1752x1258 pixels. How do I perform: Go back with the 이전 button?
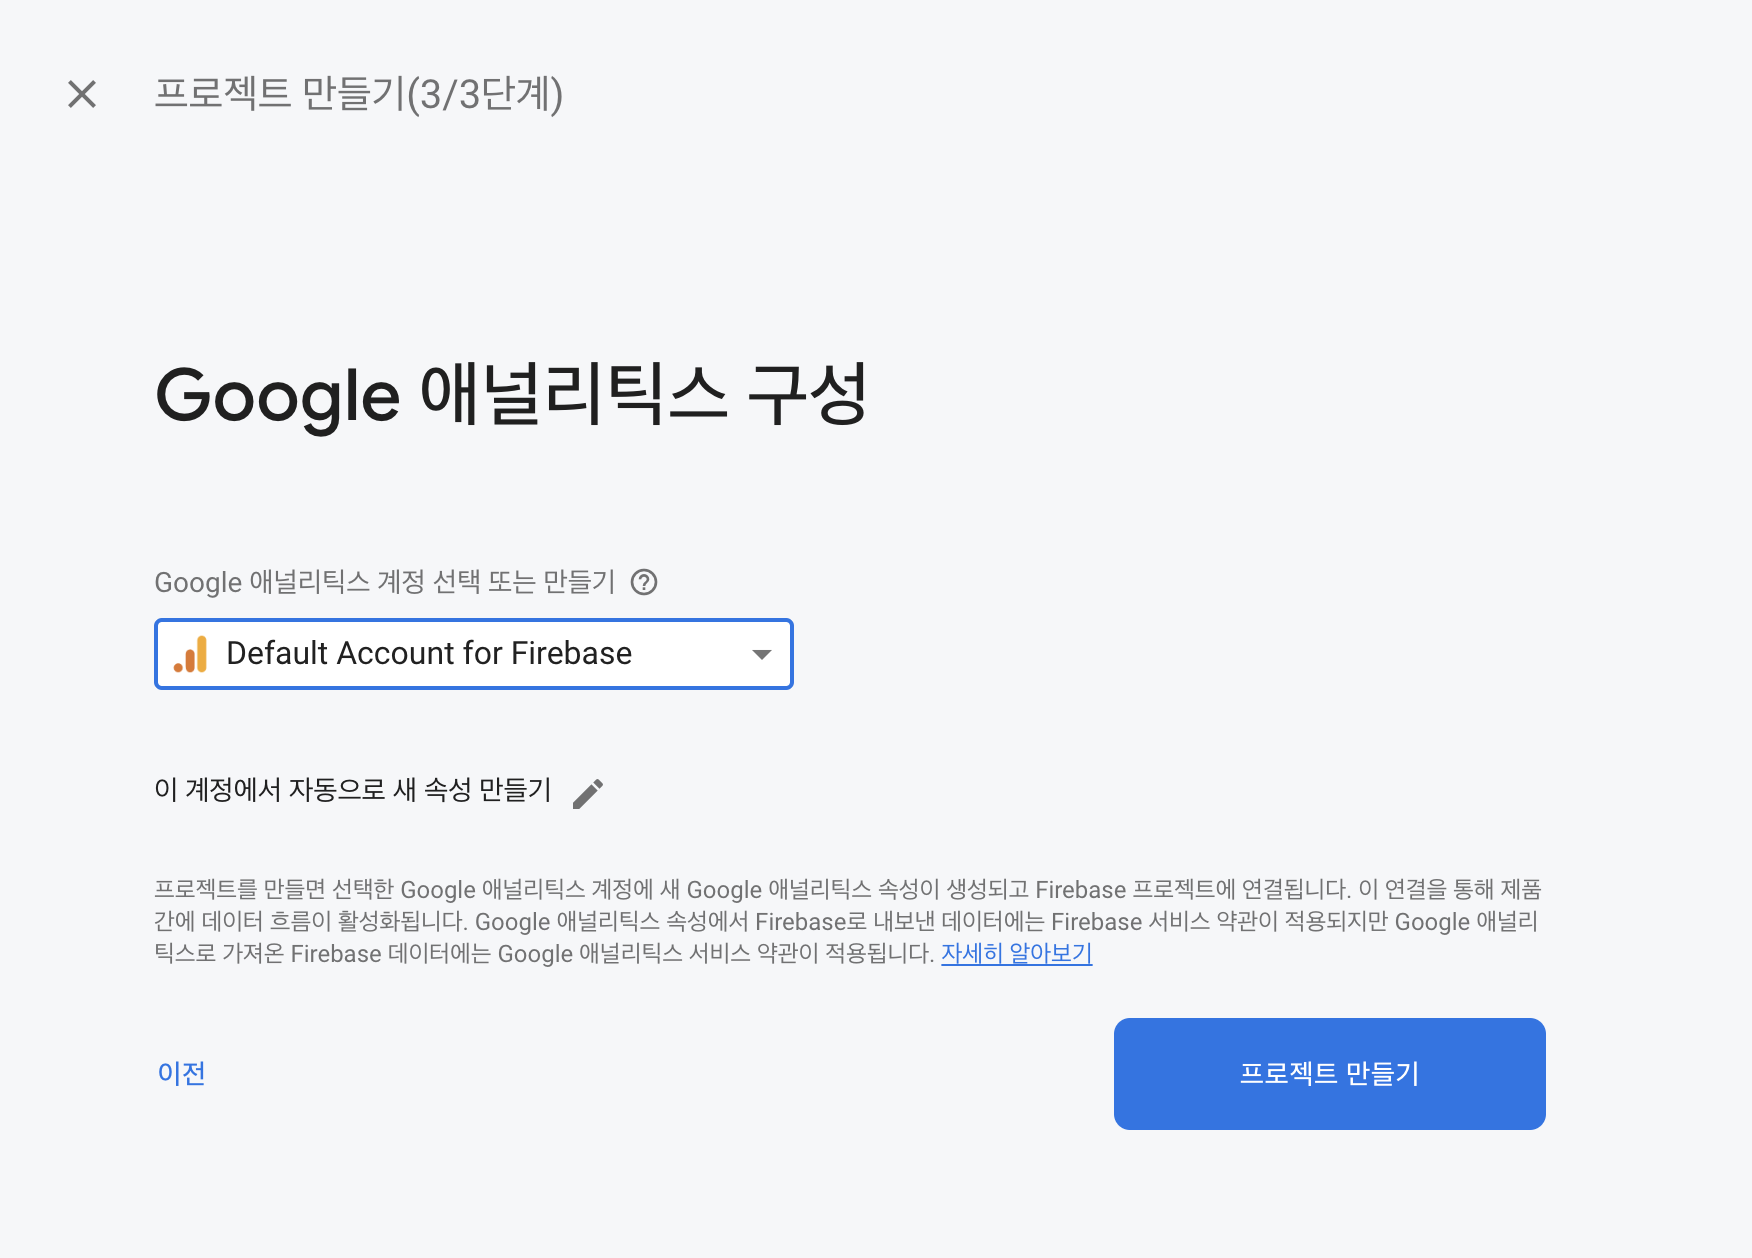coord(182,1073)
